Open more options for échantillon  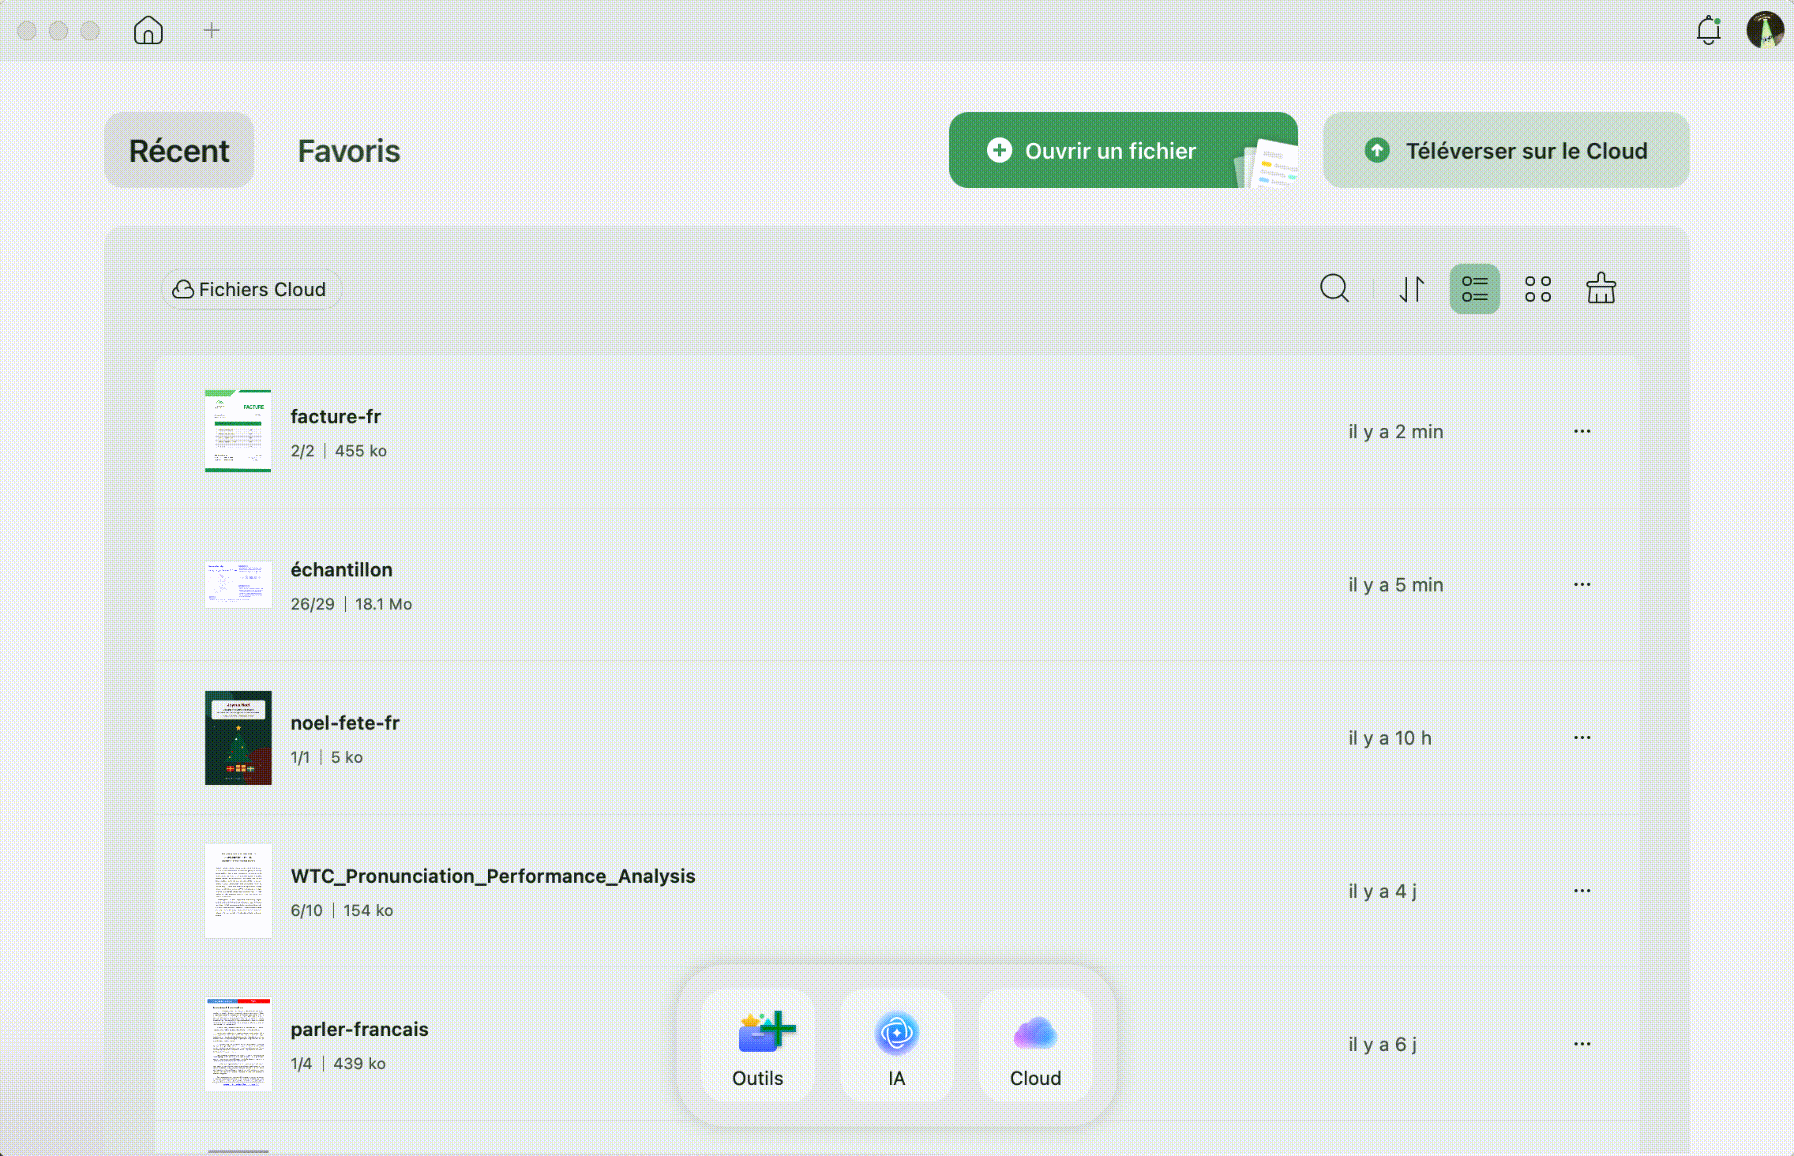pyautogui.click(x=1582, y=584)
